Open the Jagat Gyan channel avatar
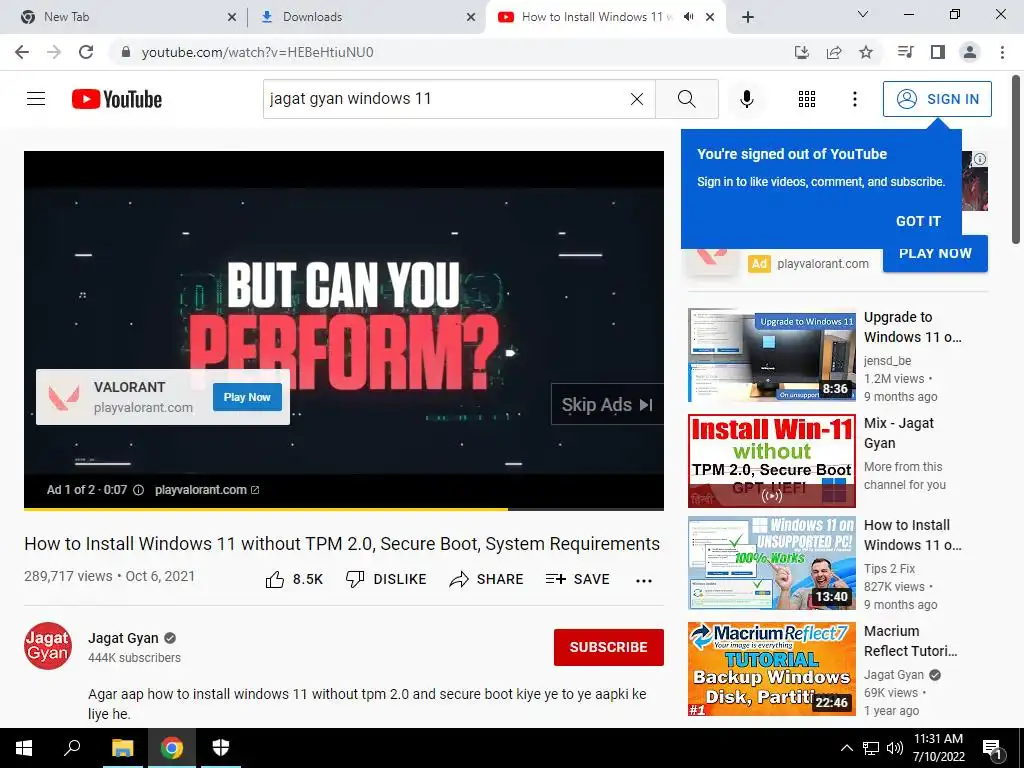The height and width of the screenshot is (768, 1024). coord(48,646)
